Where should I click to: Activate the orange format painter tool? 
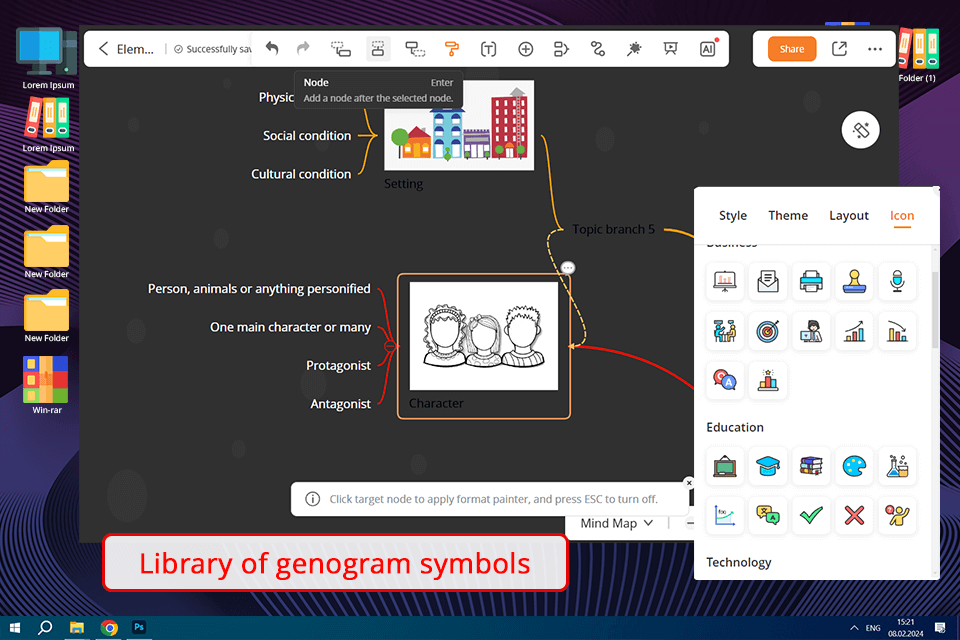coord(452,49)
